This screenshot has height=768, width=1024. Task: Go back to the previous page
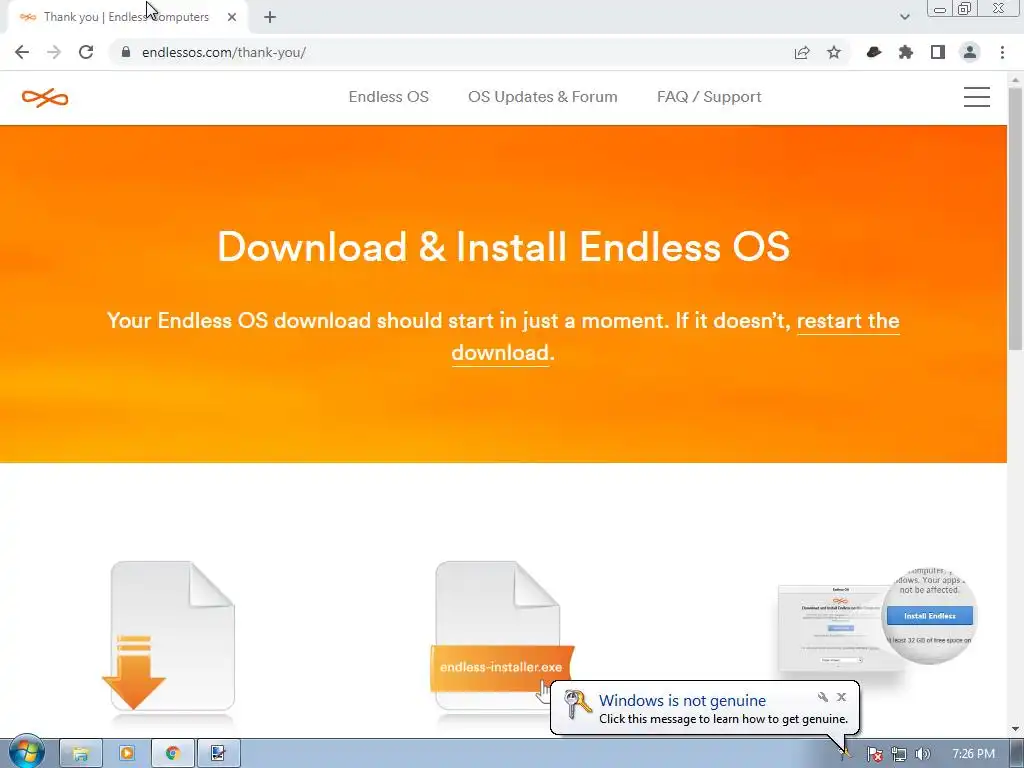(22, 52)
